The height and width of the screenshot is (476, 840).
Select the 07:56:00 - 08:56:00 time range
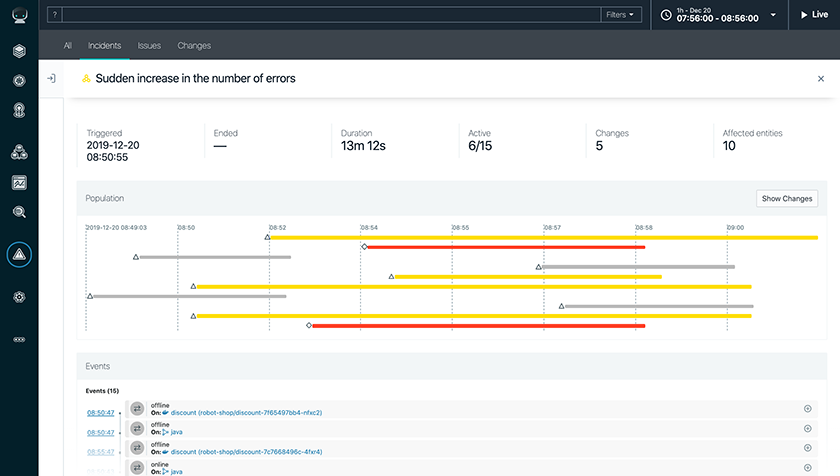coord(717,18)
